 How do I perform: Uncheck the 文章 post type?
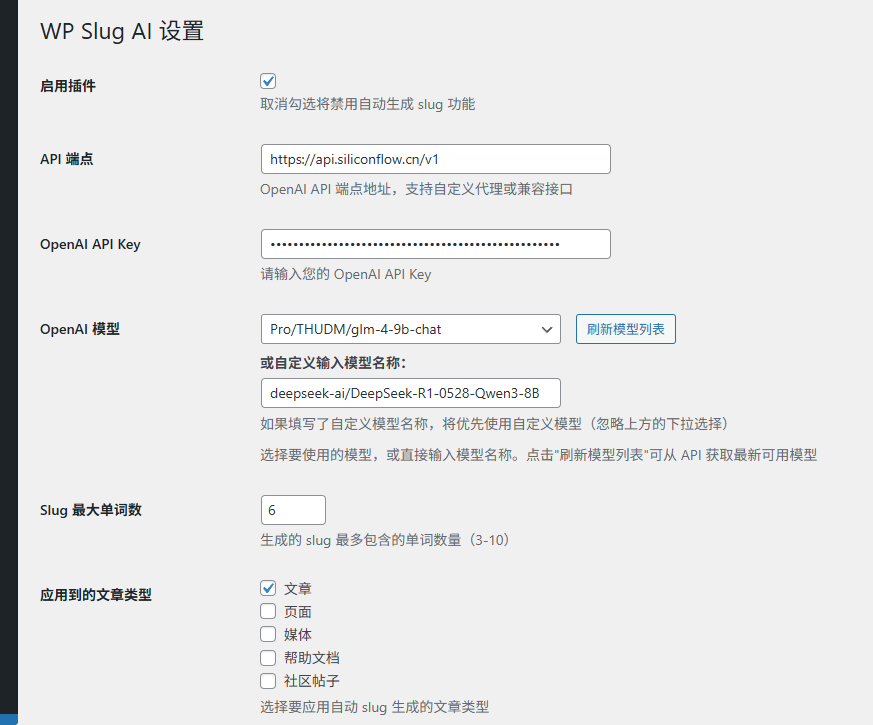(268, 588)
